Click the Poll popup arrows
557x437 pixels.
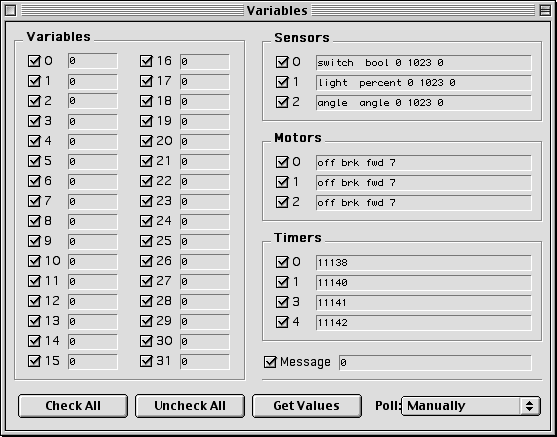click(x=530, y=406)
